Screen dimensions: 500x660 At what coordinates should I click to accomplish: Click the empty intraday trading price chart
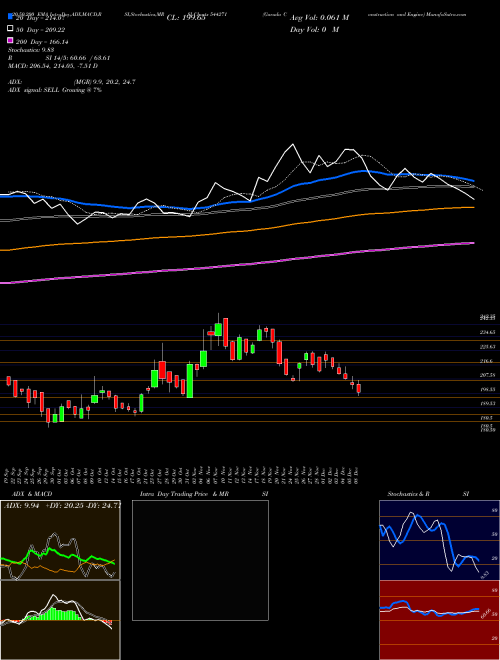coord(200,560)
